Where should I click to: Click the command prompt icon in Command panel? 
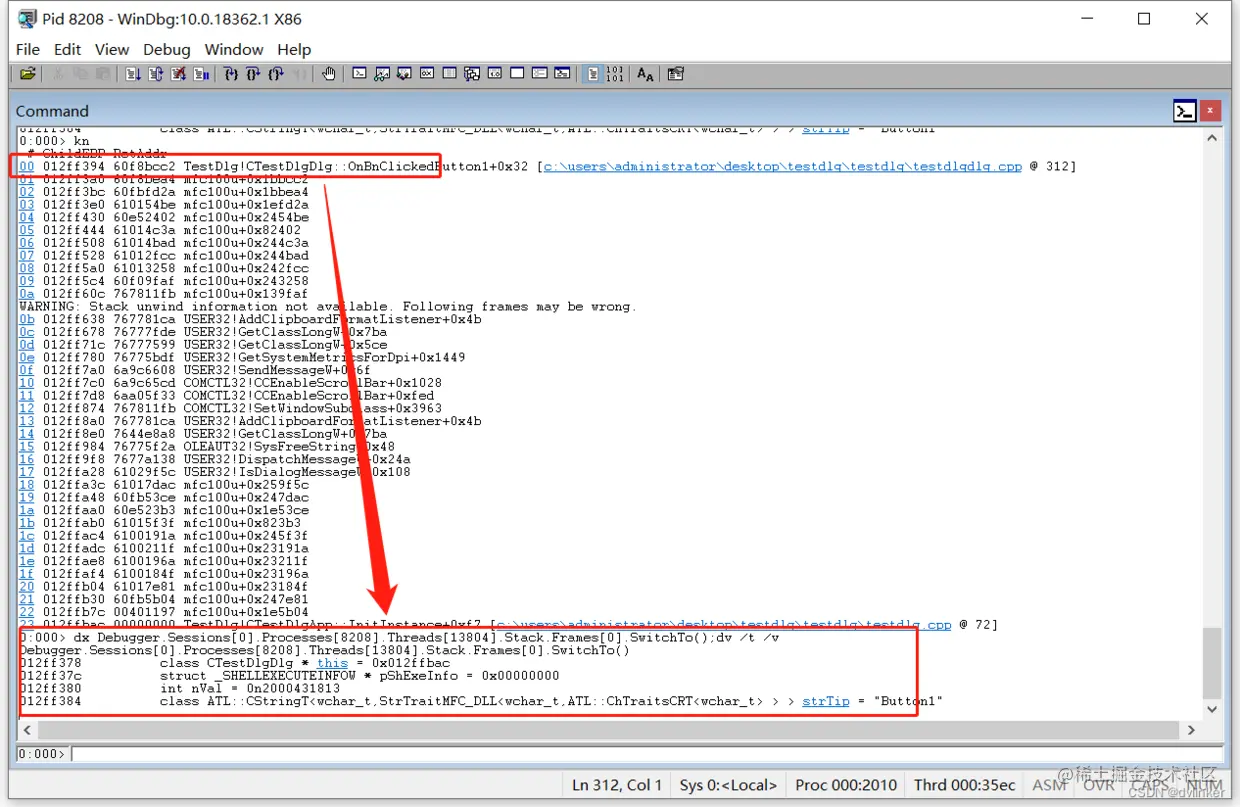(1185, 111)
